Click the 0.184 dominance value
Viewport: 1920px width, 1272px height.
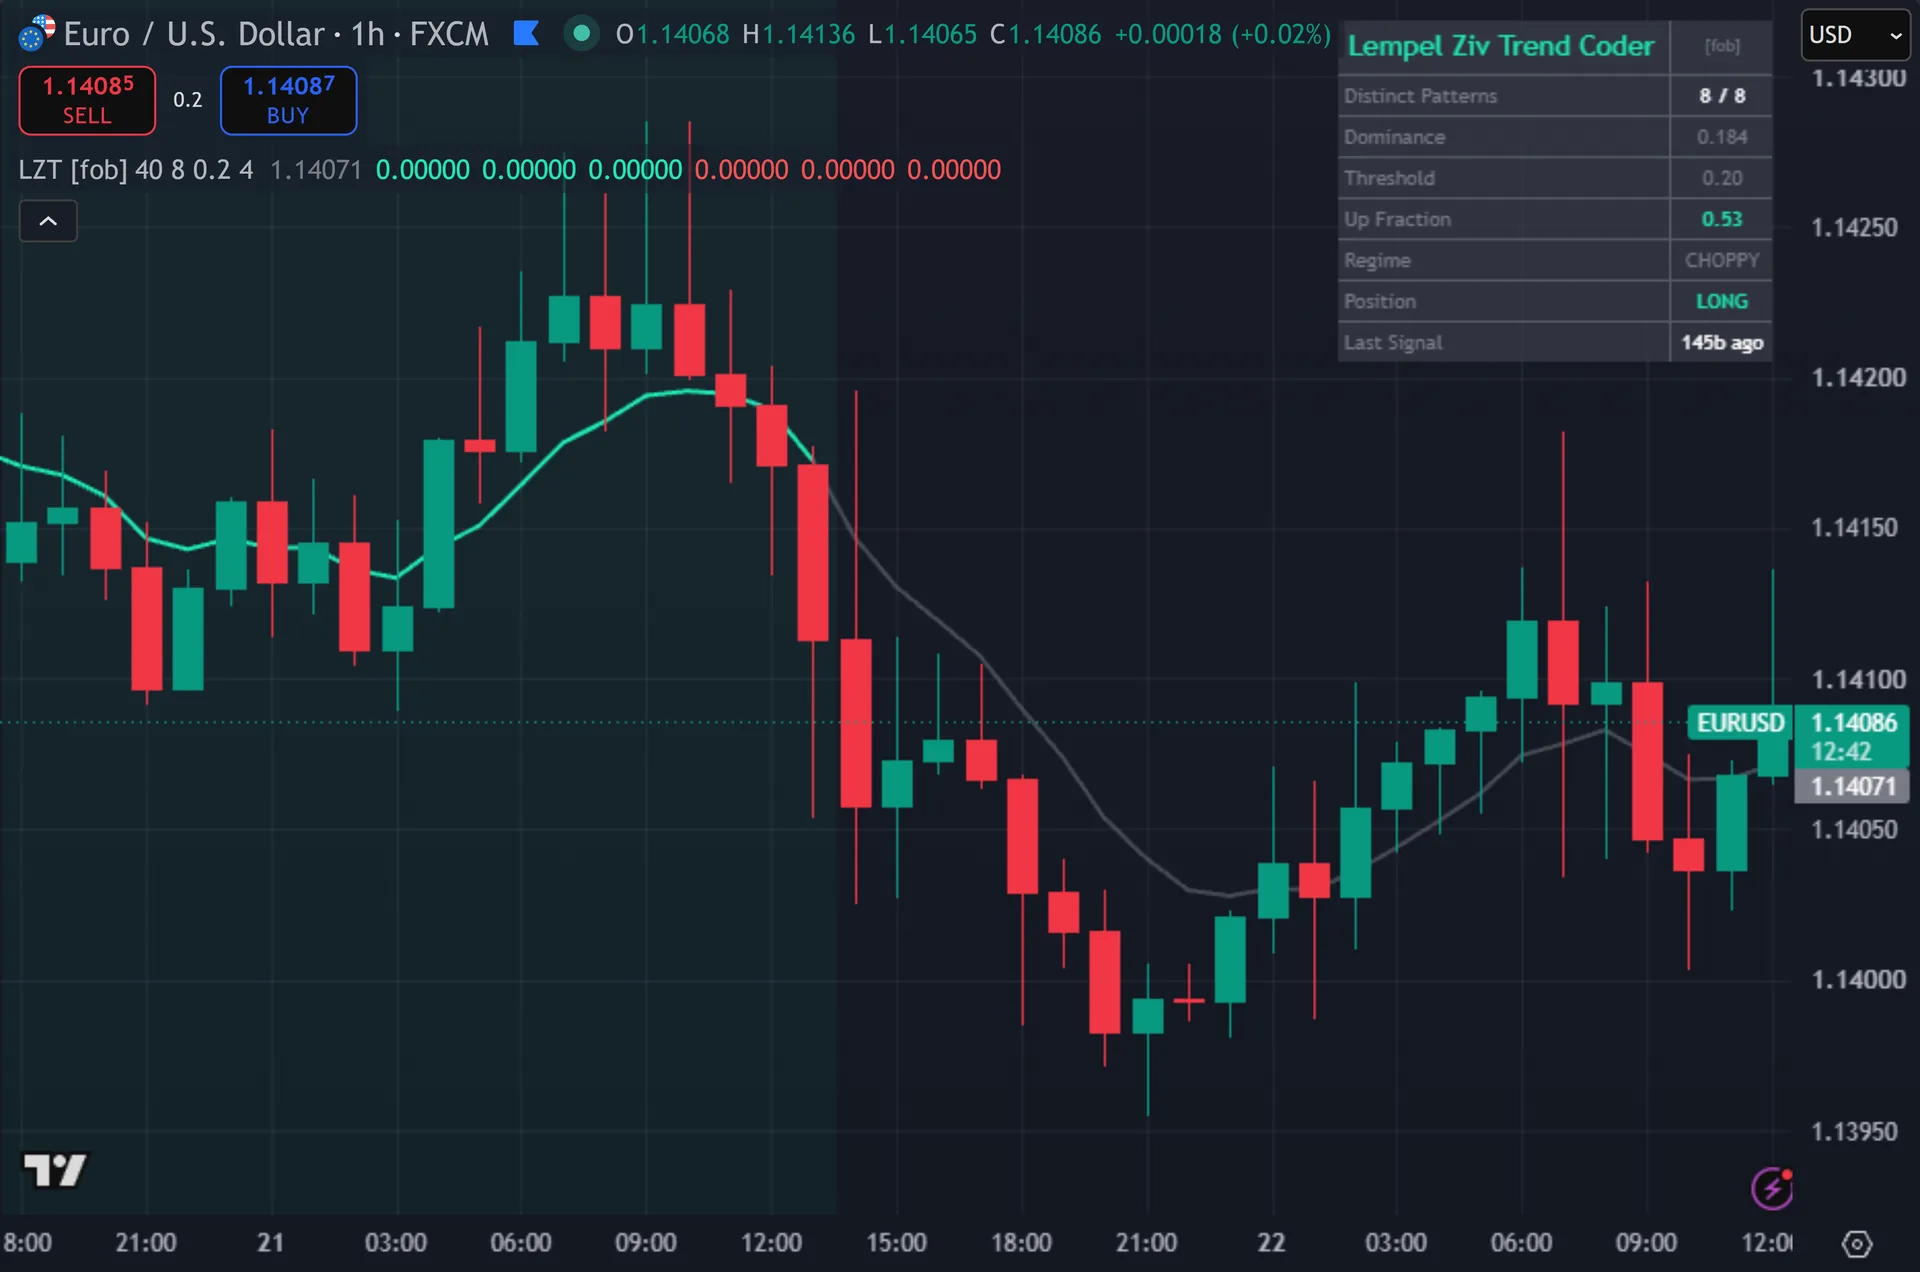click(x=1722, y=137)
